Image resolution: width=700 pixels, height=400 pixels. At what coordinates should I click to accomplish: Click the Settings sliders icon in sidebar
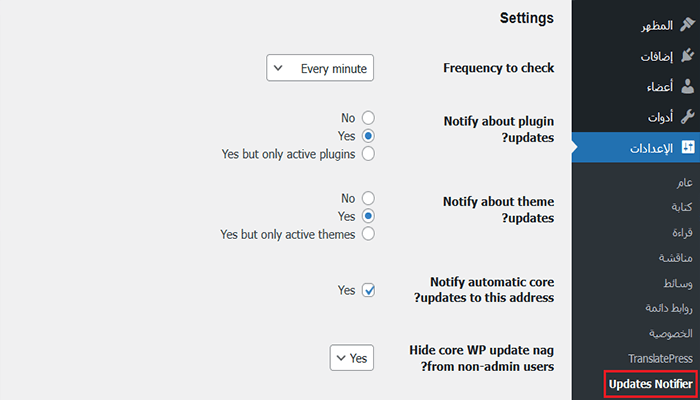point(687,148)
